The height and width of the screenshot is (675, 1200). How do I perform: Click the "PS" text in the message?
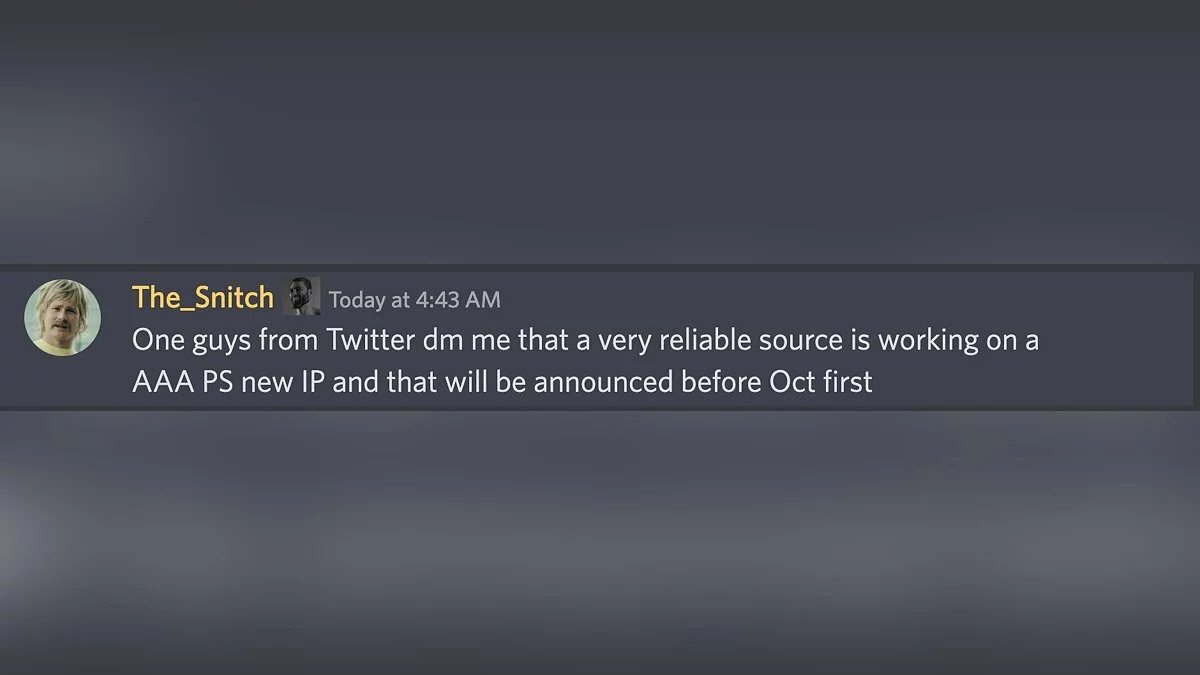pos(210,382)
